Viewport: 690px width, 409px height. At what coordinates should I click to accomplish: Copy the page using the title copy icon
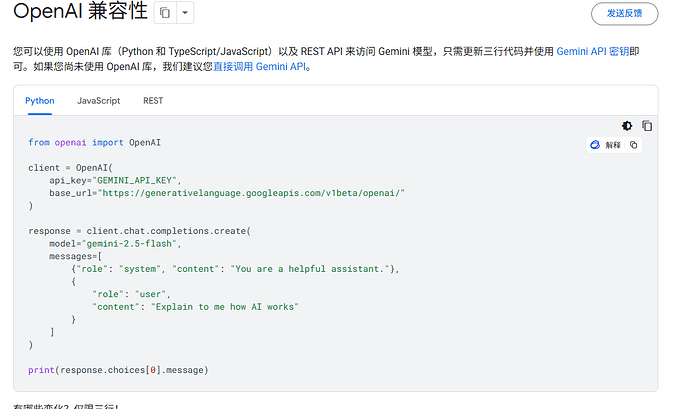pos(165,13)
